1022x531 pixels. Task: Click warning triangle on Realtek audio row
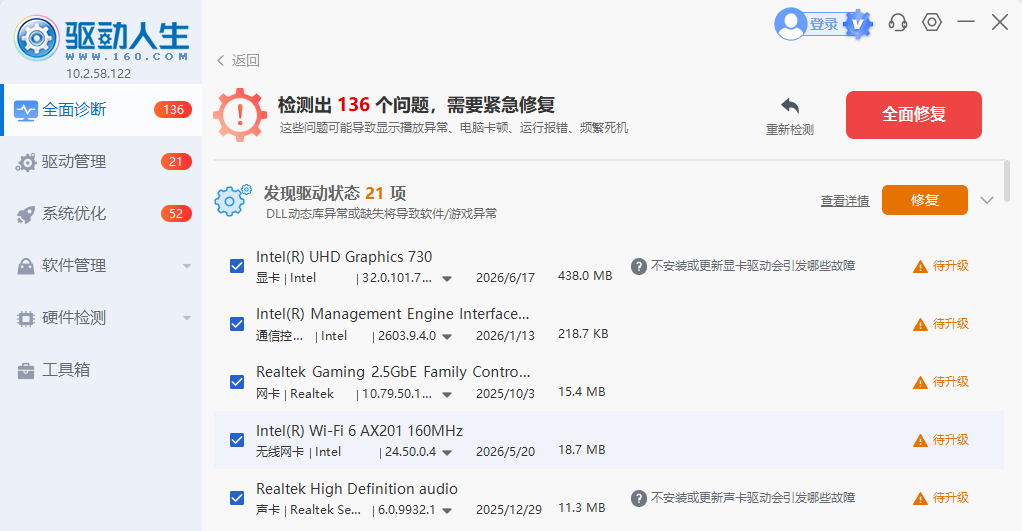pos(920,498)
